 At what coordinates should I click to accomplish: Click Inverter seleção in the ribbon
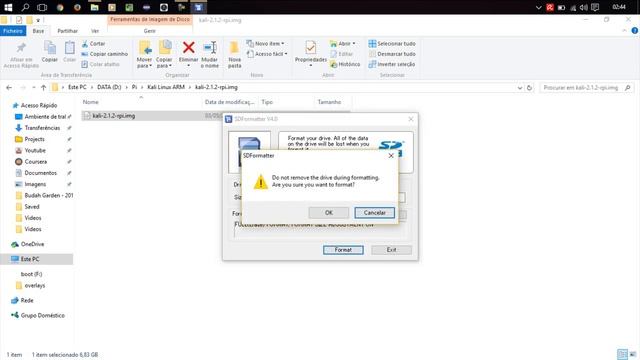391,64
